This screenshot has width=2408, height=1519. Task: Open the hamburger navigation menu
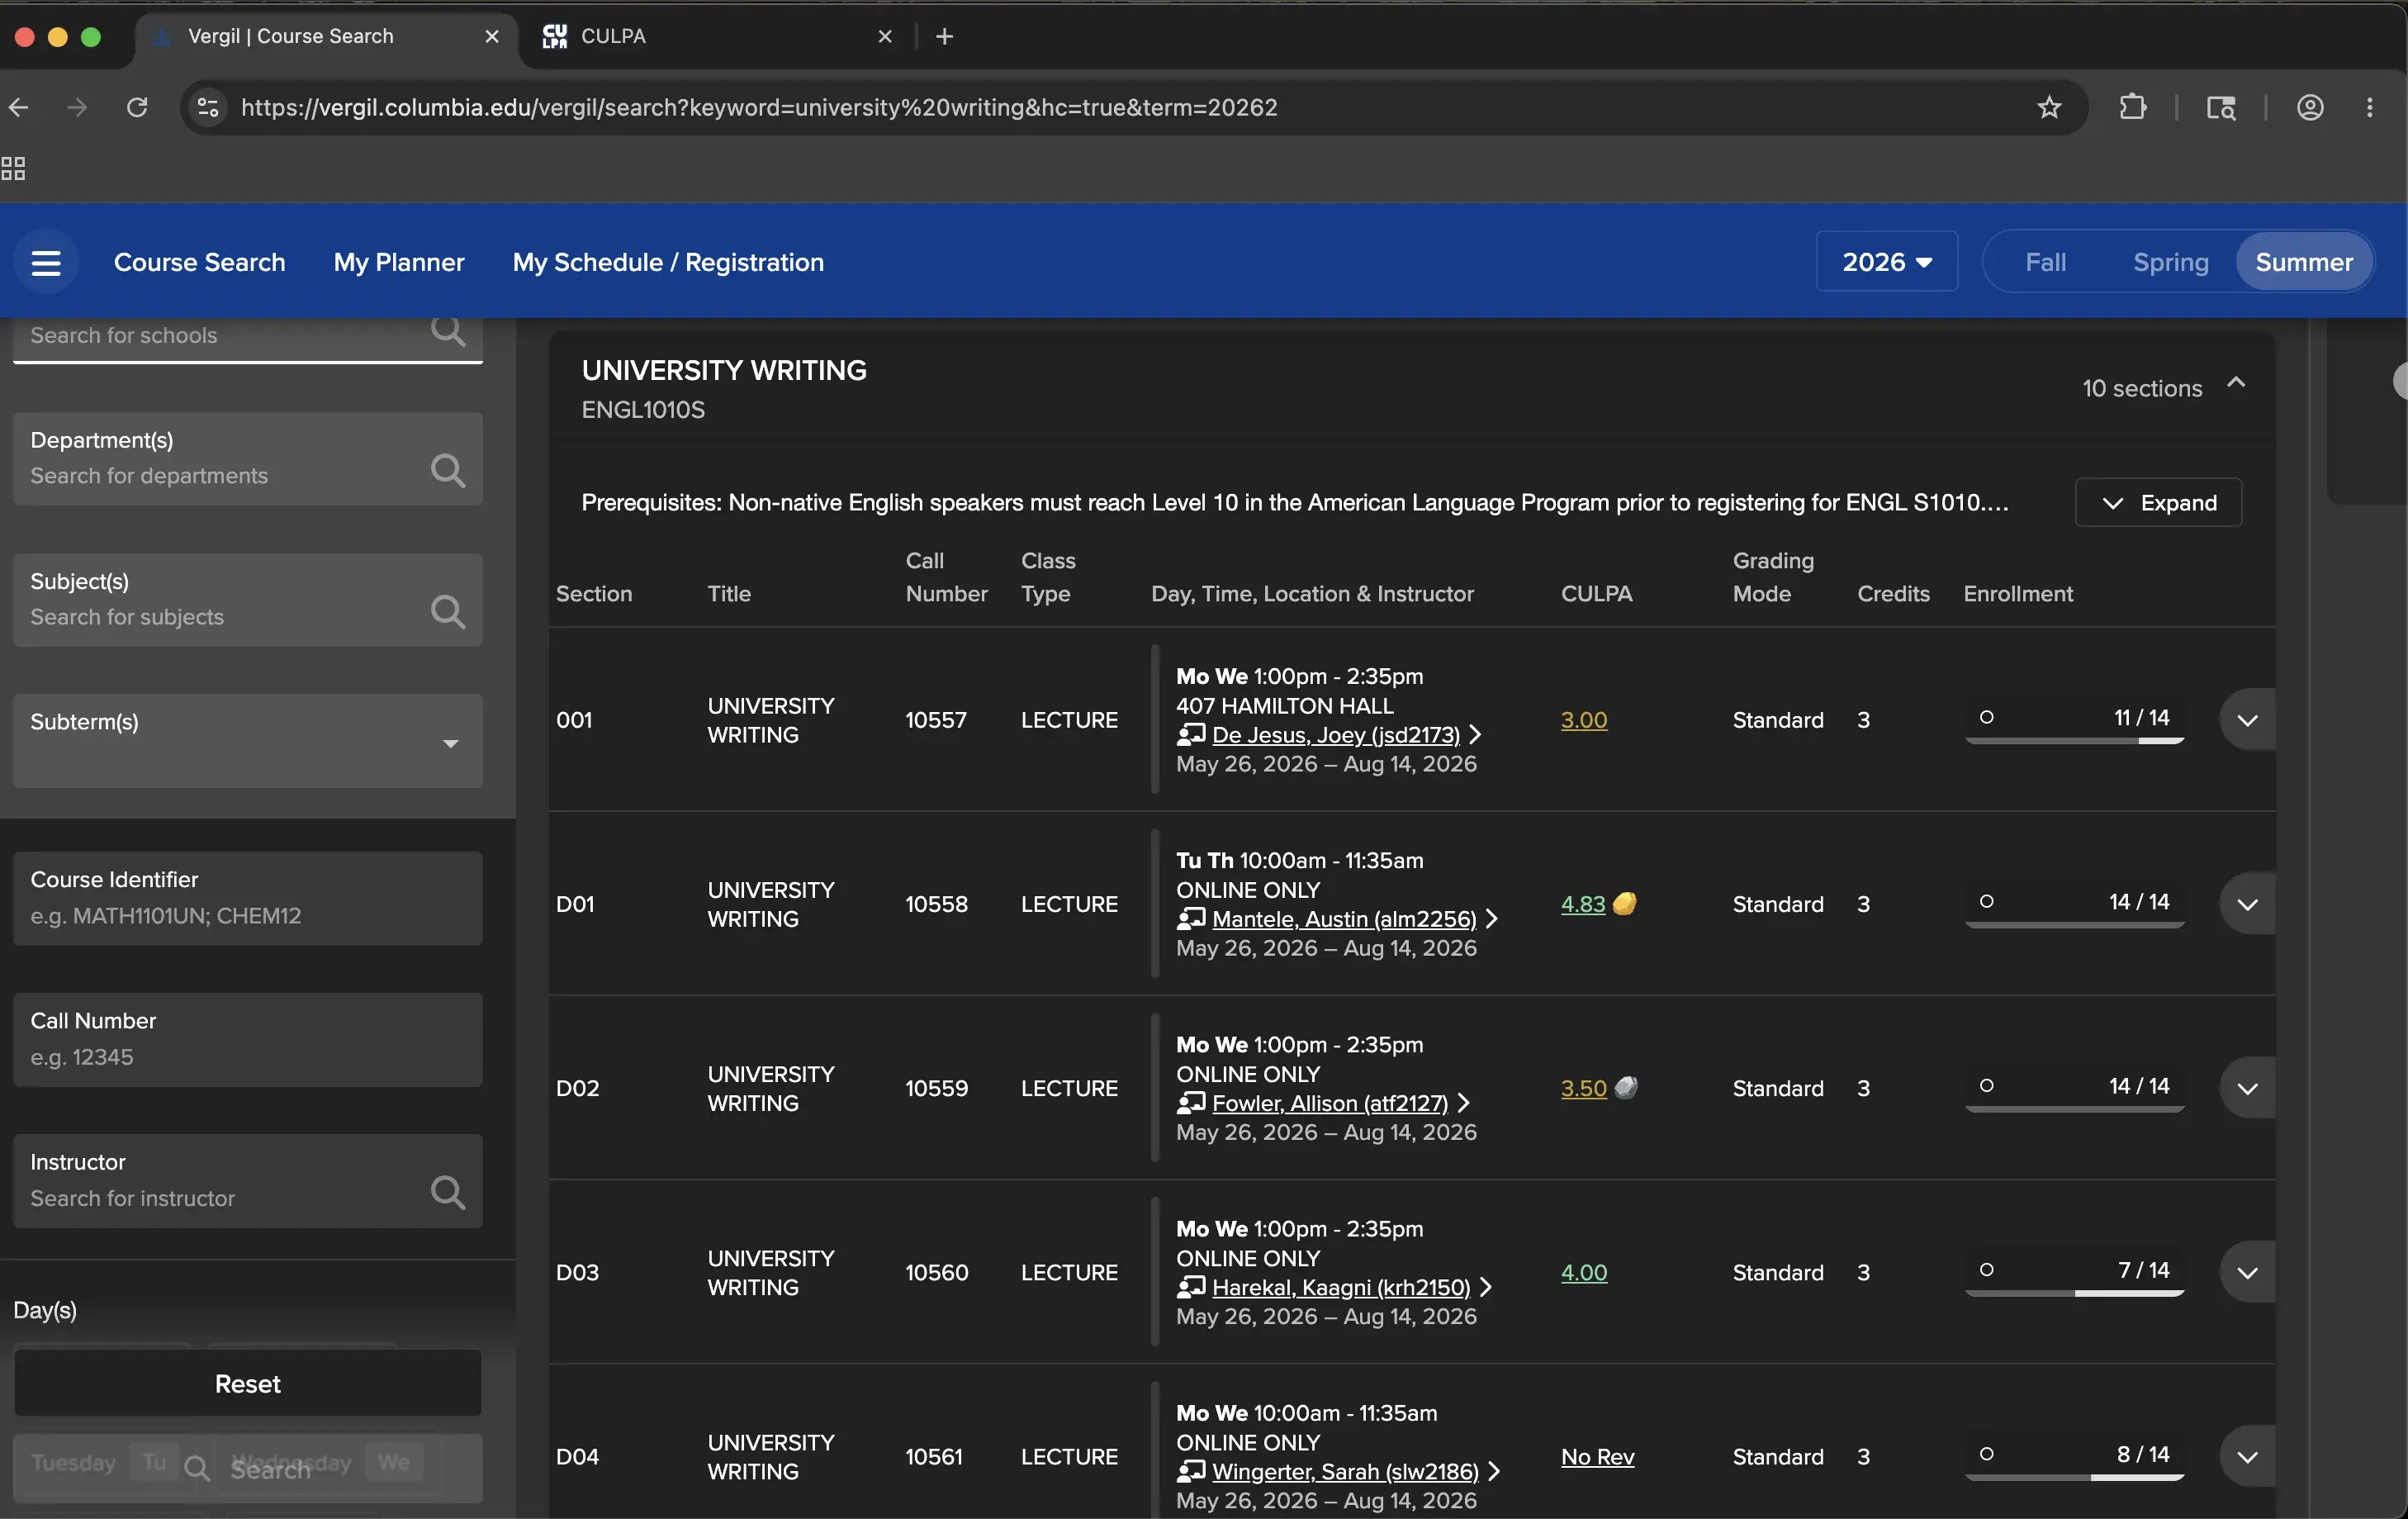(46, 262)
